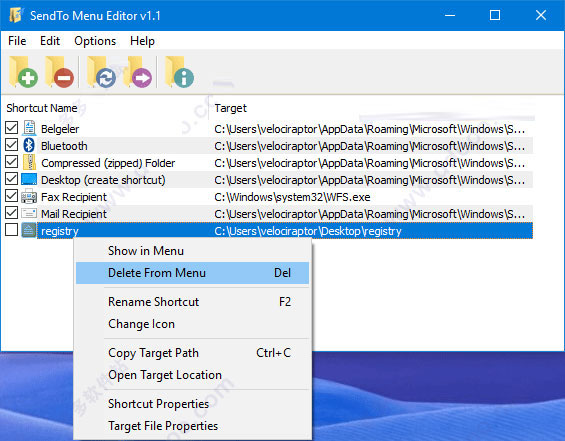
Task: Select the Compressed zipped folder icon
Action: [29, 162]
